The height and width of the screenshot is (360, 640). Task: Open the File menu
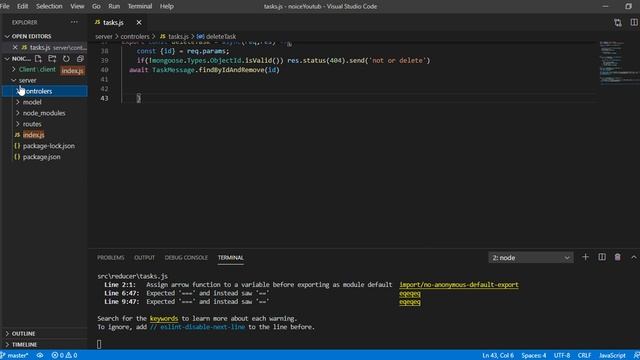[5, 6]
